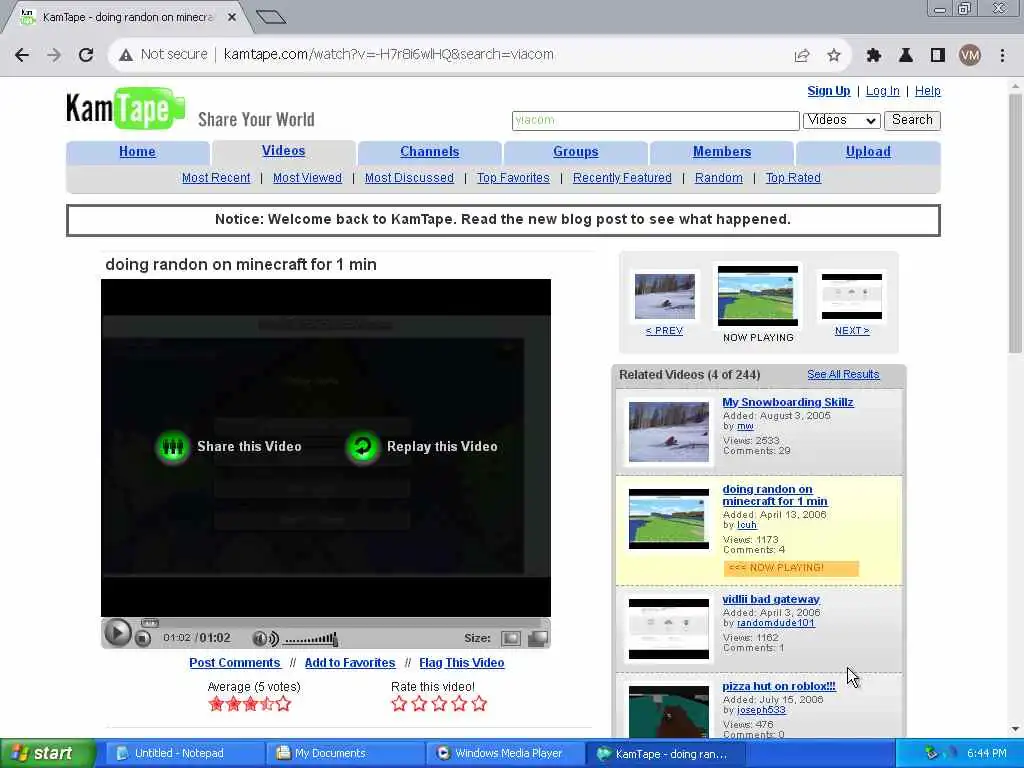Click the Search button
Viewport: 1024px width, 768px height.
click(912, 120)
